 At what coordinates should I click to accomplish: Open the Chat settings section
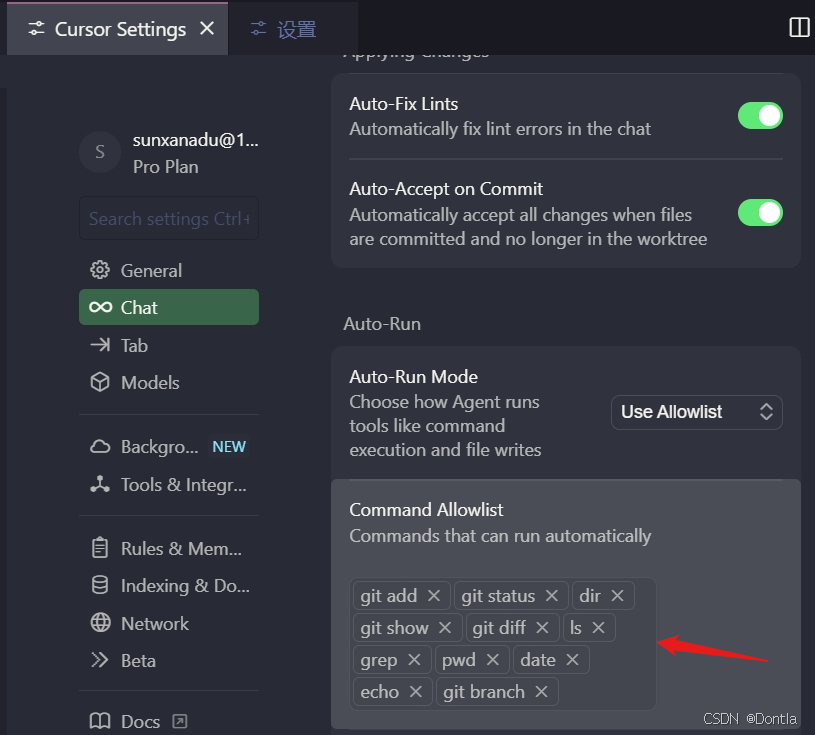click(x=169, y=307)
